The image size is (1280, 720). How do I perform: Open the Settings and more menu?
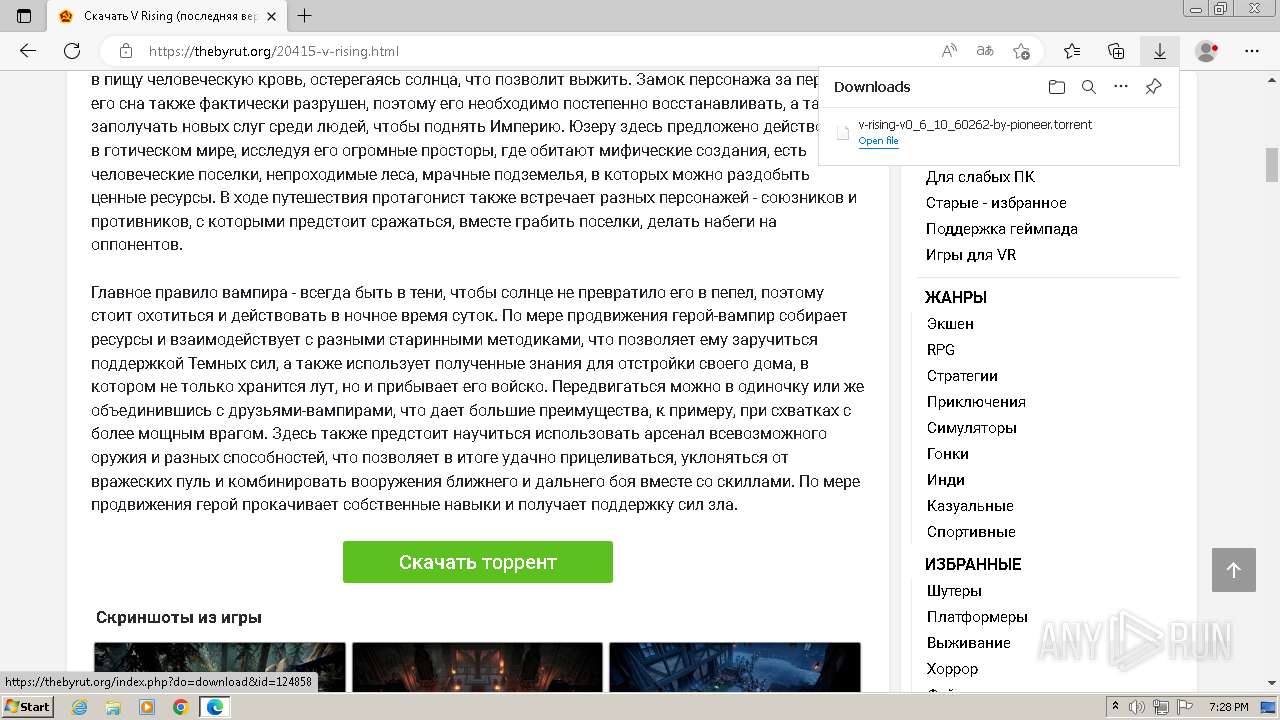pyautogui.click(x=1252, y=51)
